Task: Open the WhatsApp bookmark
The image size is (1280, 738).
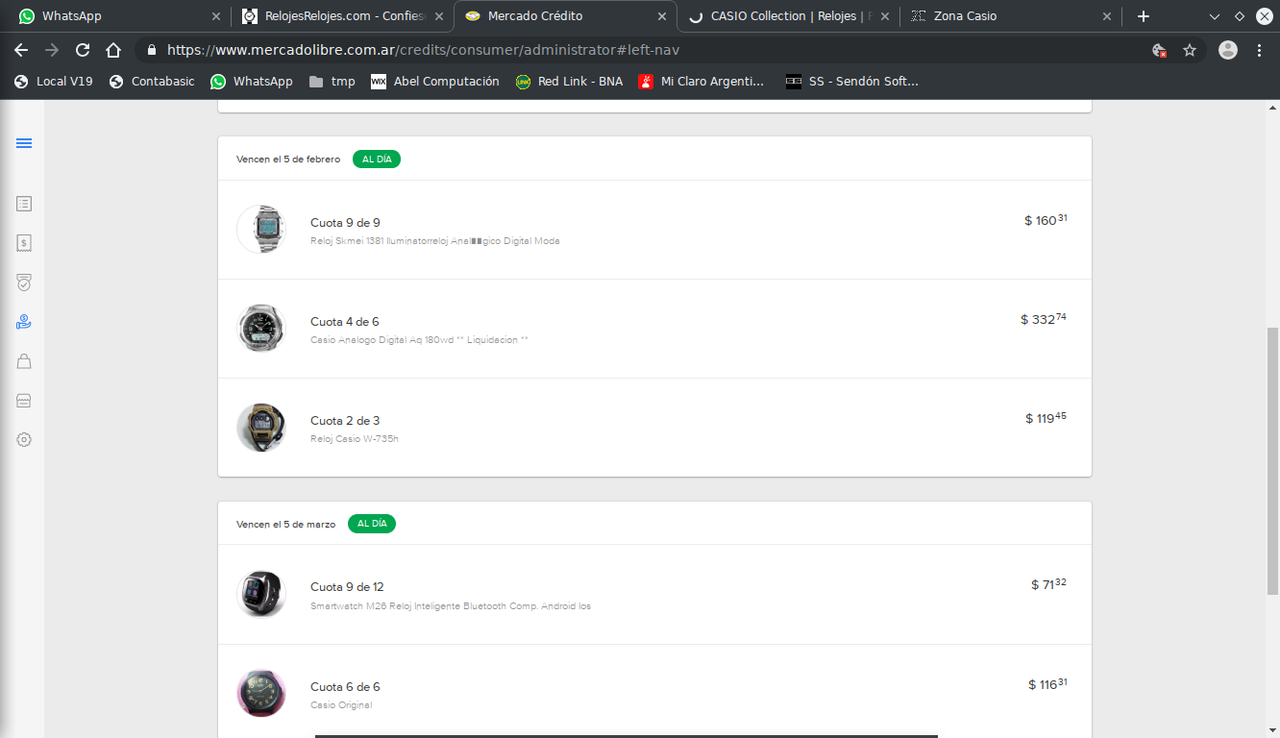Action: [252, 81]
